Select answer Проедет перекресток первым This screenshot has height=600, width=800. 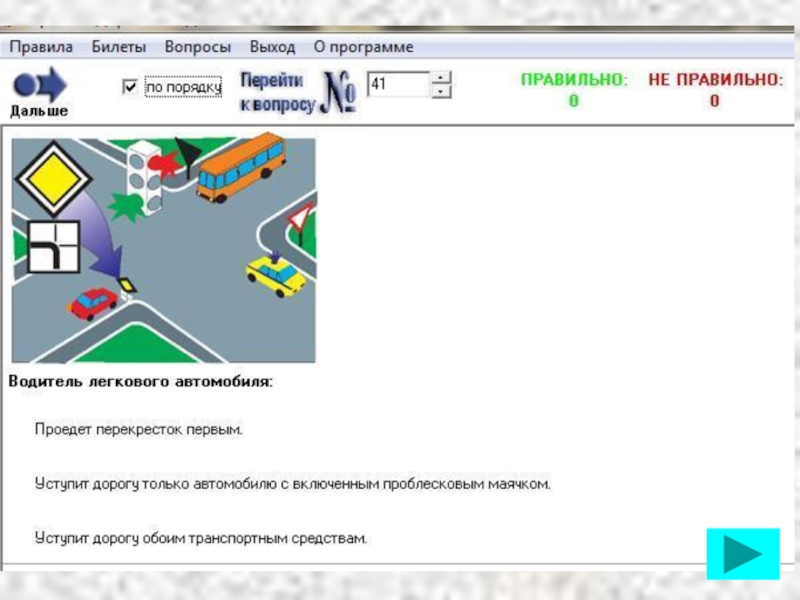tap(138, 430)
